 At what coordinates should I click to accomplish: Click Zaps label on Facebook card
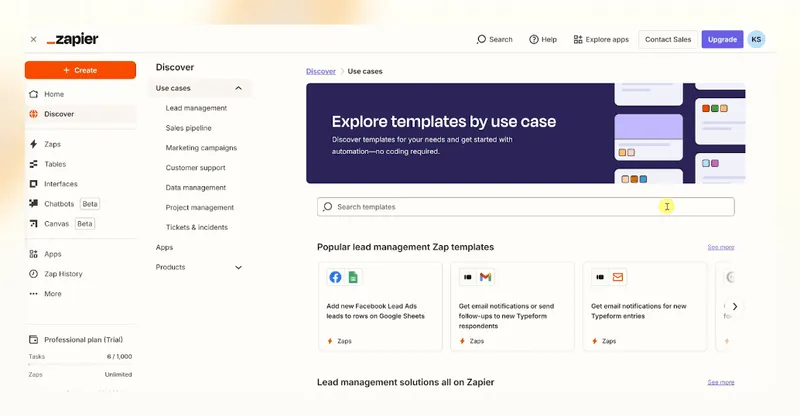point(344,341)
